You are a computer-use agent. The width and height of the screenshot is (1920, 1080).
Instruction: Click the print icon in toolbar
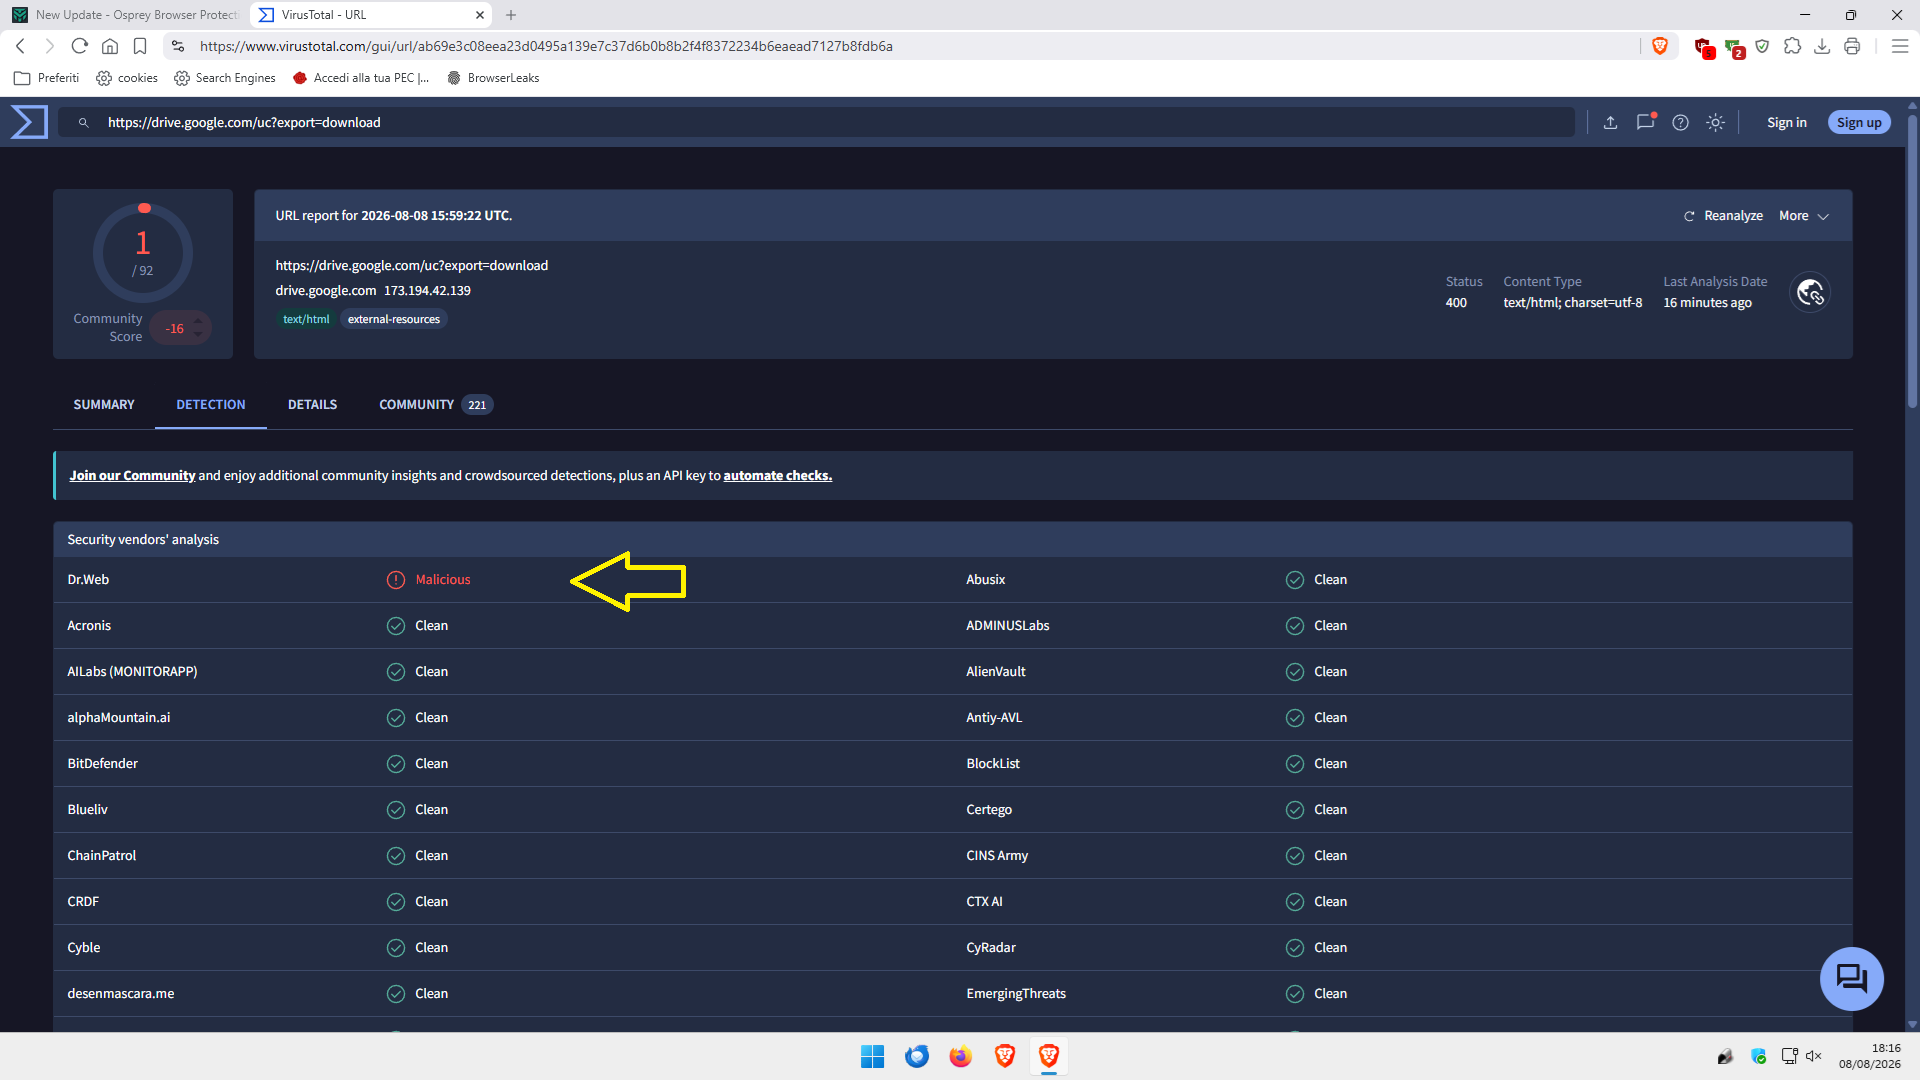[x=1852, y=46]
